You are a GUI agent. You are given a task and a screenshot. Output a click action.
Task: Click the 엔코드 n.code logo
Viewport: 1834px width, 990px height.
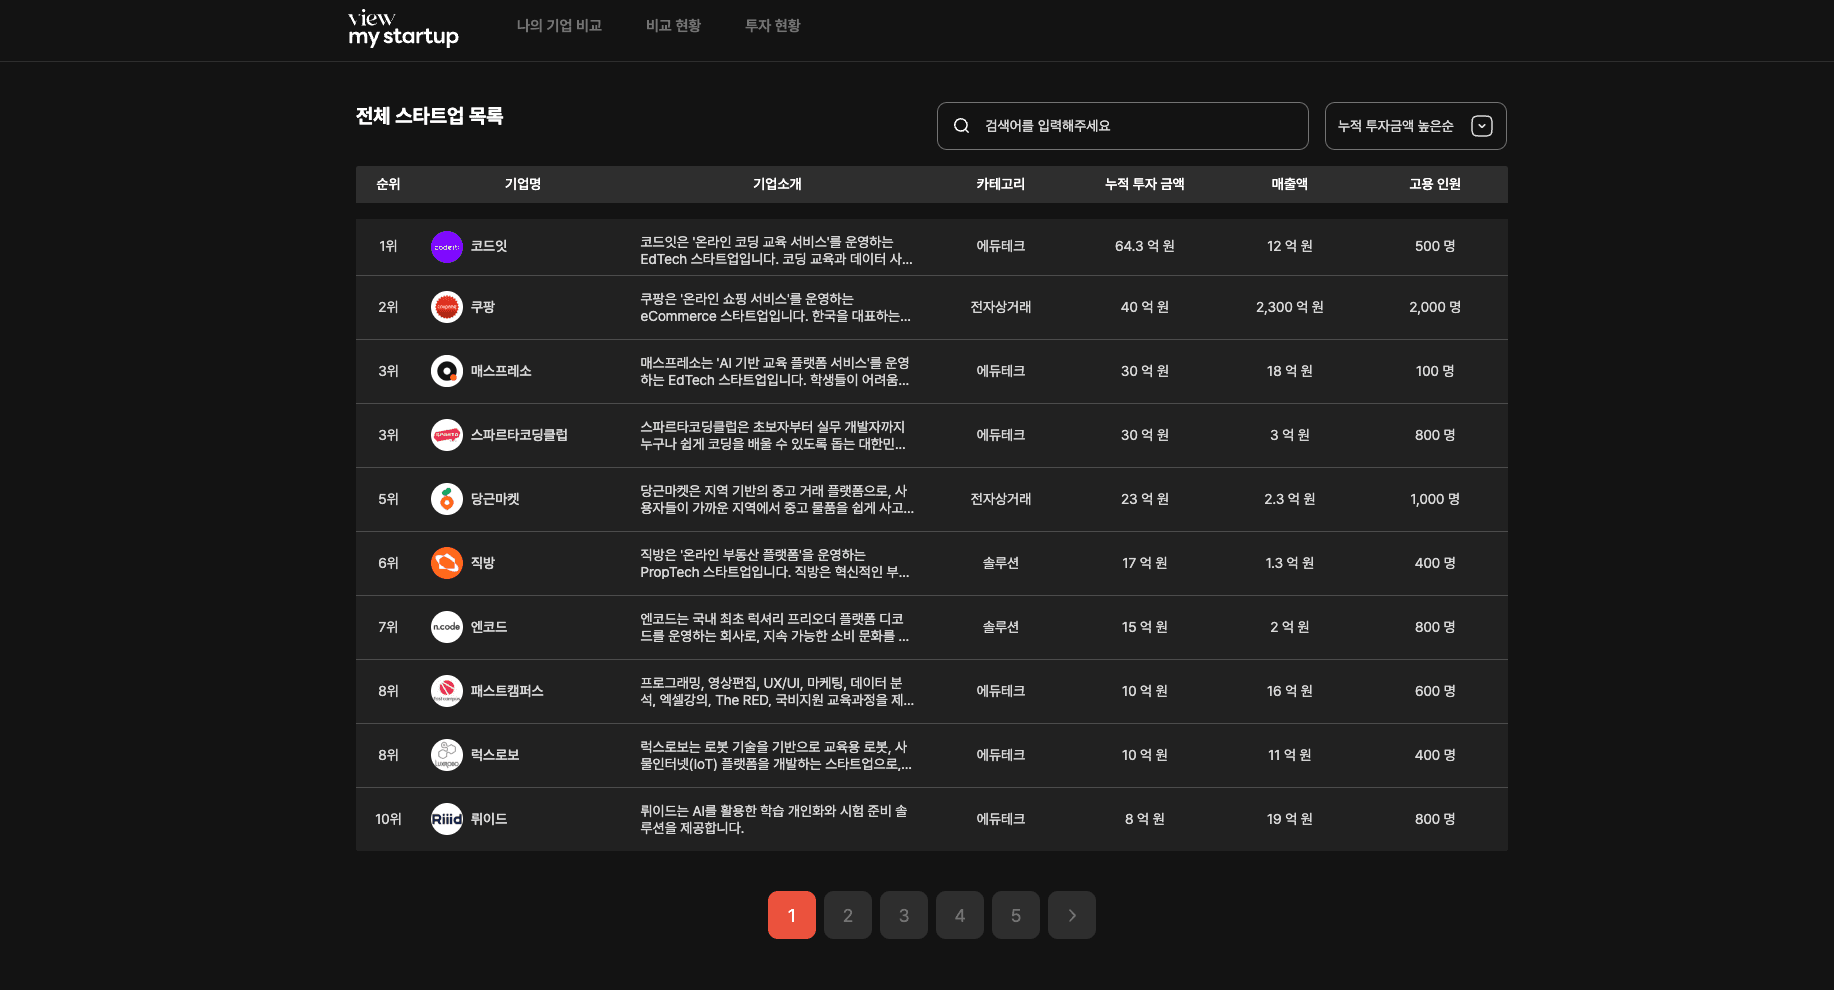[x=447, y=627]
